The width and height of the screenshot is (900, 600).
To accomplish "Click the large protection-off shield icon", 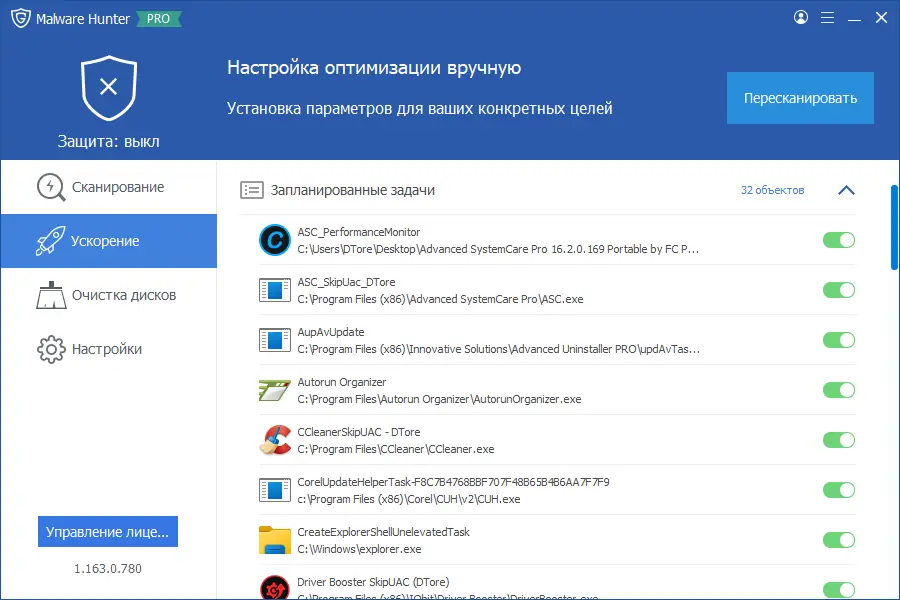I will [x=108, y=87].
